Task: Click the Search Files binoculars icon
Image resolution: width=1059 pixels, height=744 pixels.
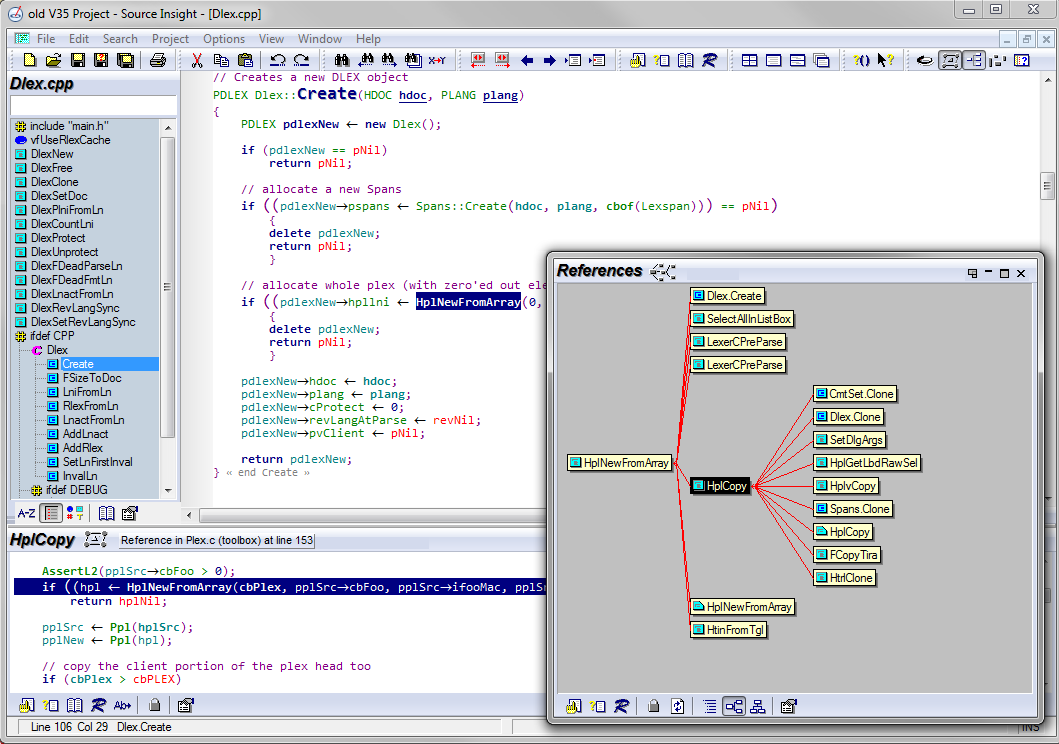Action: [413, 60]
